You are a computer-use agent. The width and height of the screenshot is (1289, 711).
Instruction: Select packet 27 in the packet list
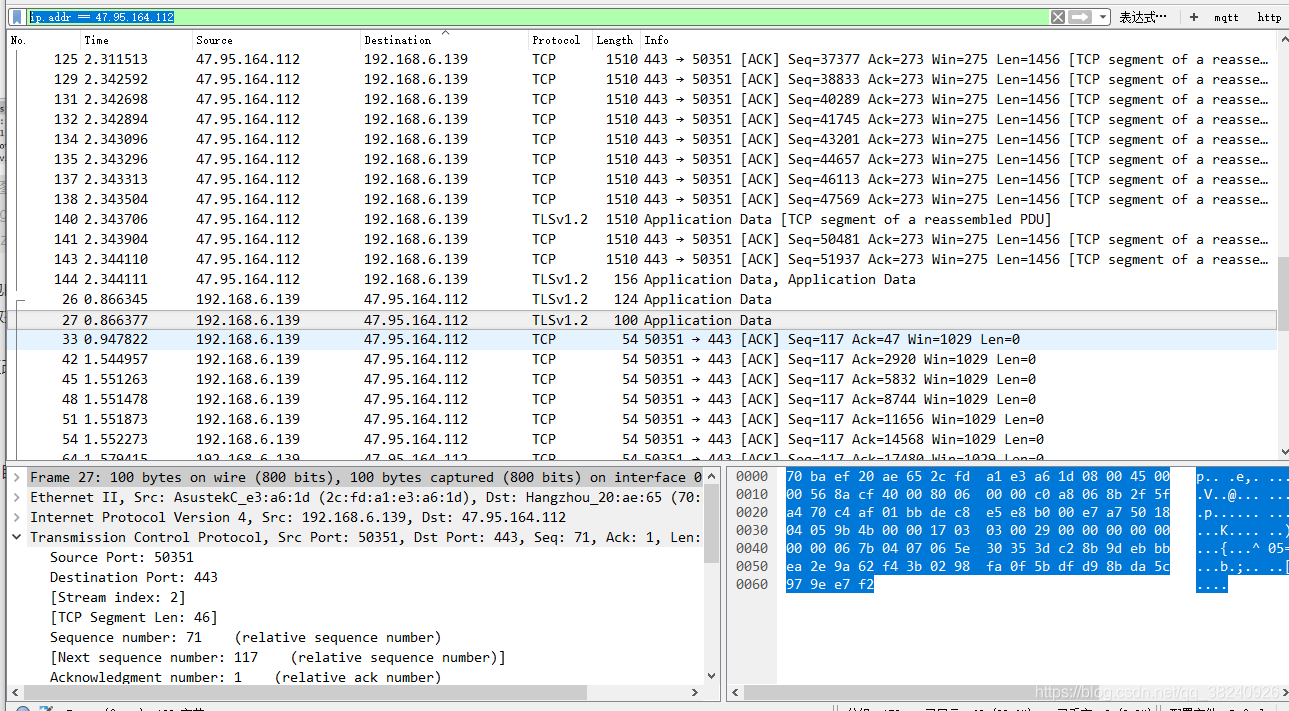click(641, 320)
